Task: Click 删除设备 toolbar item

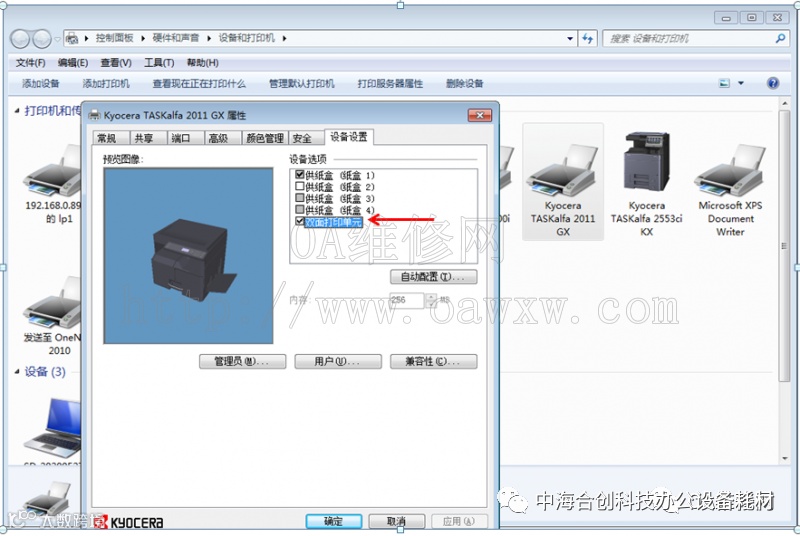Action: tap(464, 84)
